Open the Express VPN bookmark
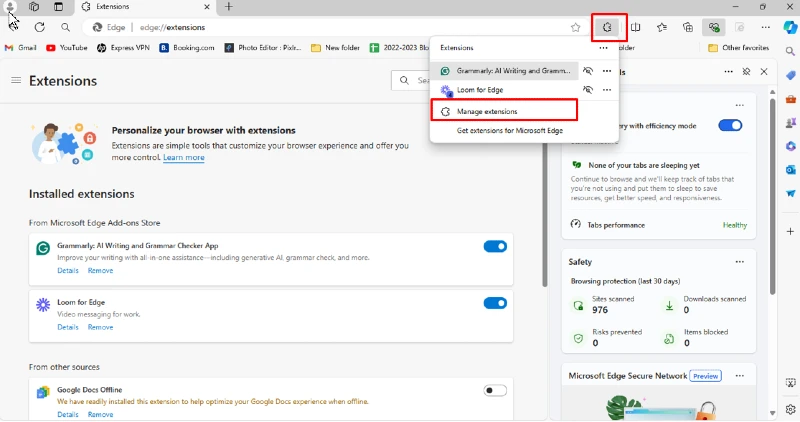800x422 pixels. 123,47
